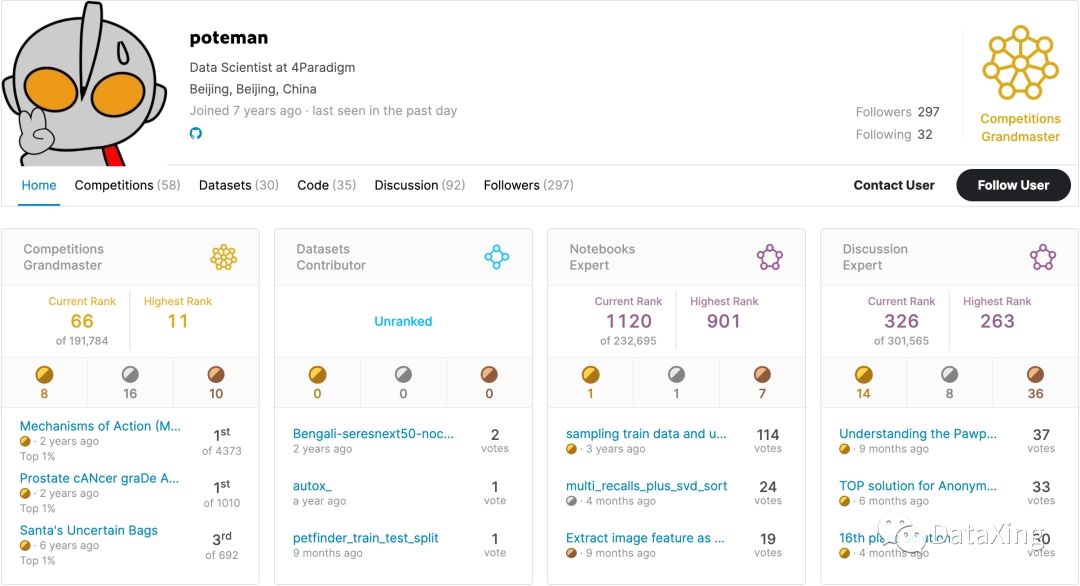This screenshot has height=586, width=1080.
Task: Click the gold Competitions Grandmaster badge icon
Action: [x=1019, y=62]
